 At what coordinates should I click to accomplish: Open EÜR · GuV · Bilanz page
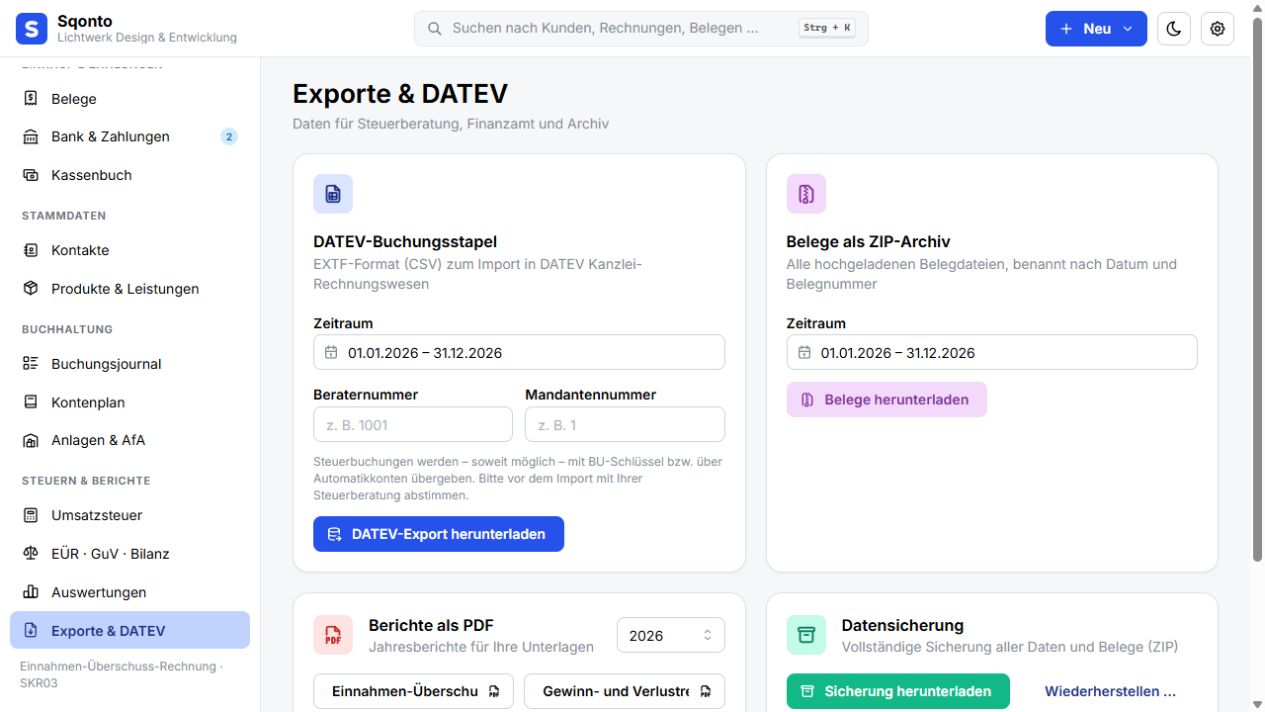130,554
